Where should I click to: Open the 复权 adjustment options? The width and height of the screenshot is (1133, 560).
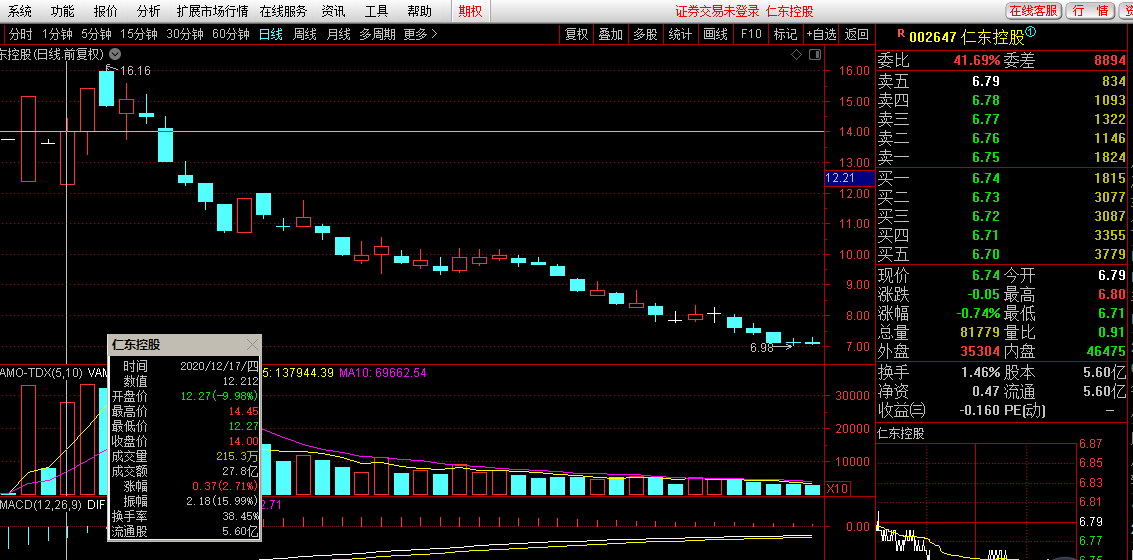click(577, 34)
